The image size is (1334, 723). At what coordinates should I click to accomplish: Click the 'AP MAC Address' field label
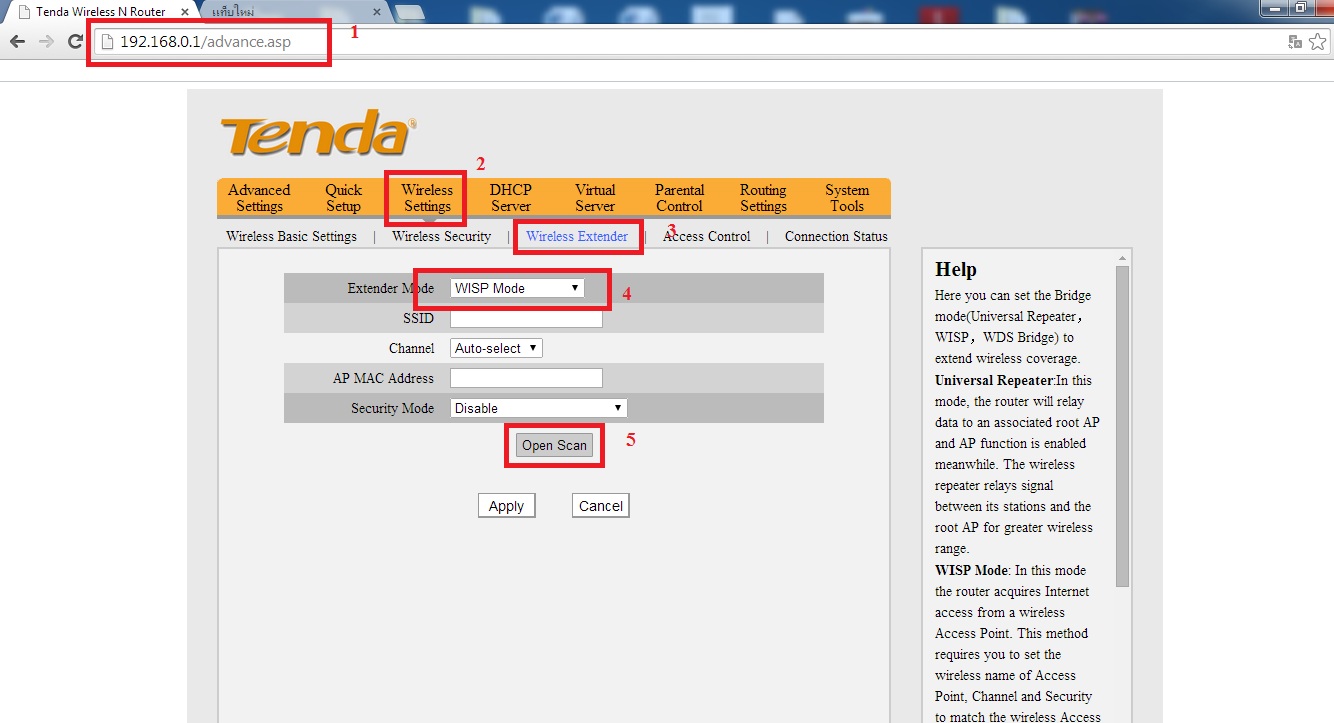click(x=384, y=378)
